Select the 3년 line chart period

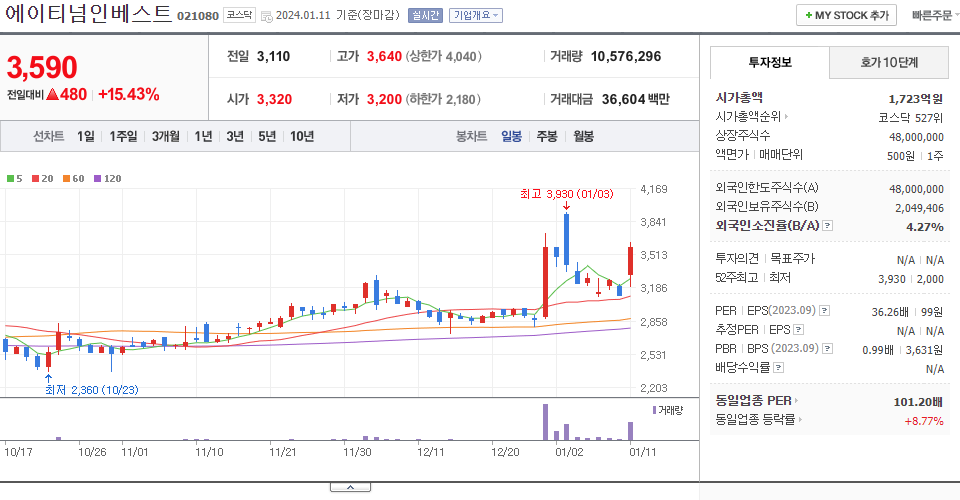tap(235, 136)
